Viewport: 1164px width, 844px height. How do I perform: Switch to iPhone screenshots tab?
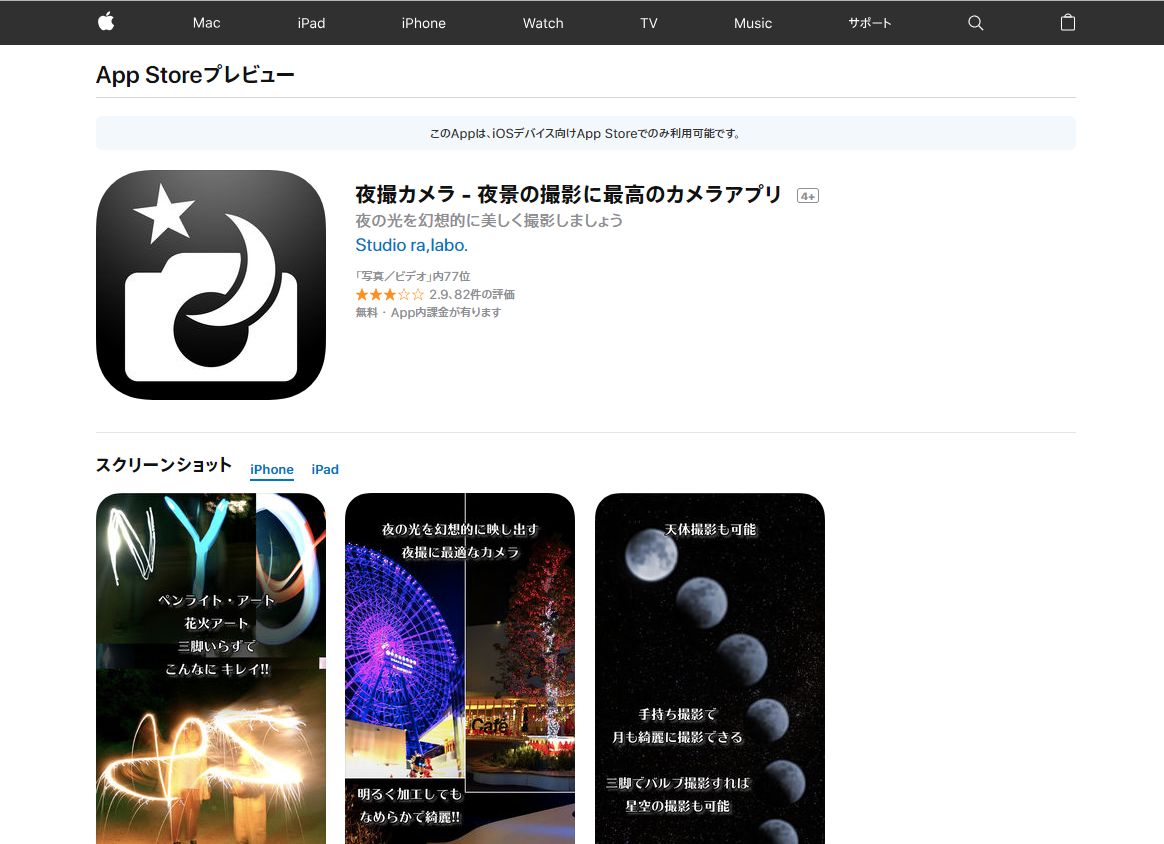pos(272,470)
